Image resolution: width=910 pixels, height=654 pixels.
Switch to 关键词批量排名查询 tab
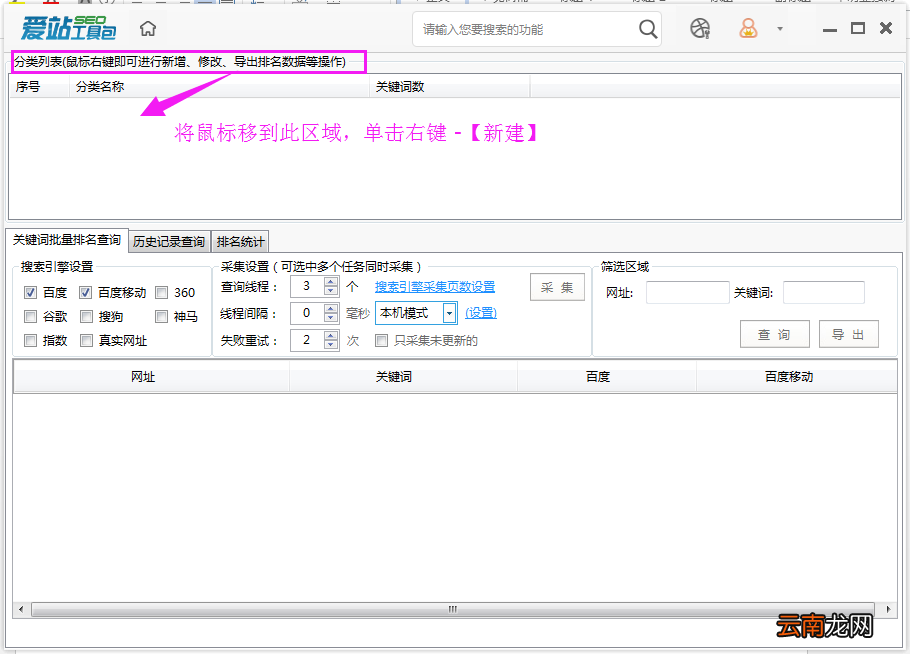click(x=67, y=240)
